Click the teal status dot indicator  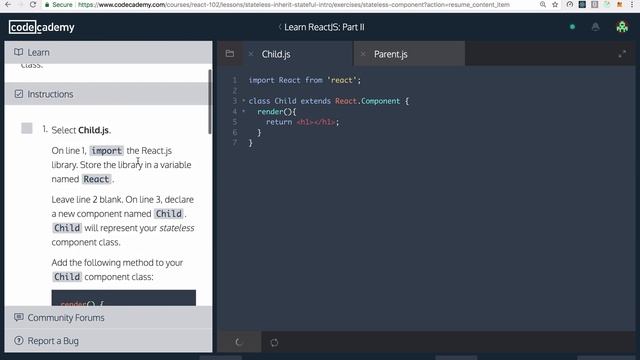tap(572, 27)
